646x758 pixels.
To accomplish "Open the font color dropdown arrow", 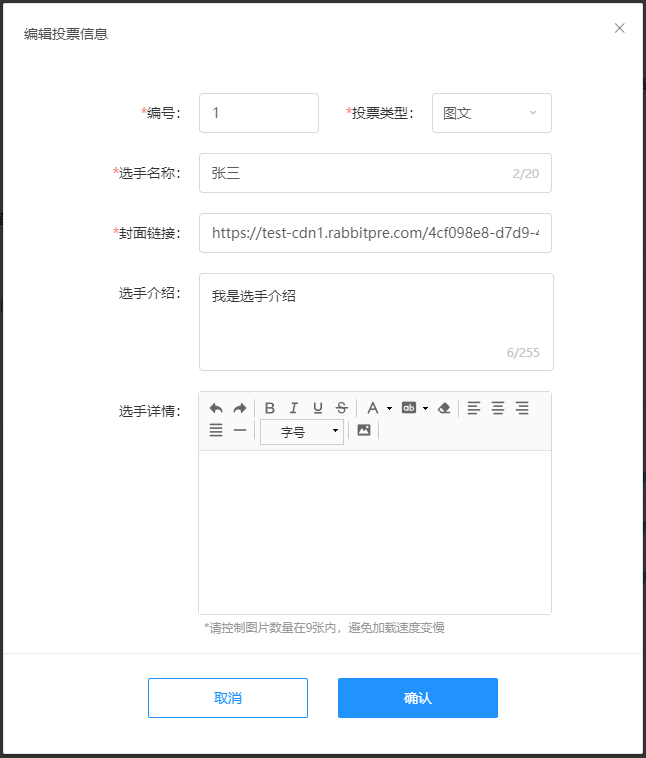I will point(389,408).
